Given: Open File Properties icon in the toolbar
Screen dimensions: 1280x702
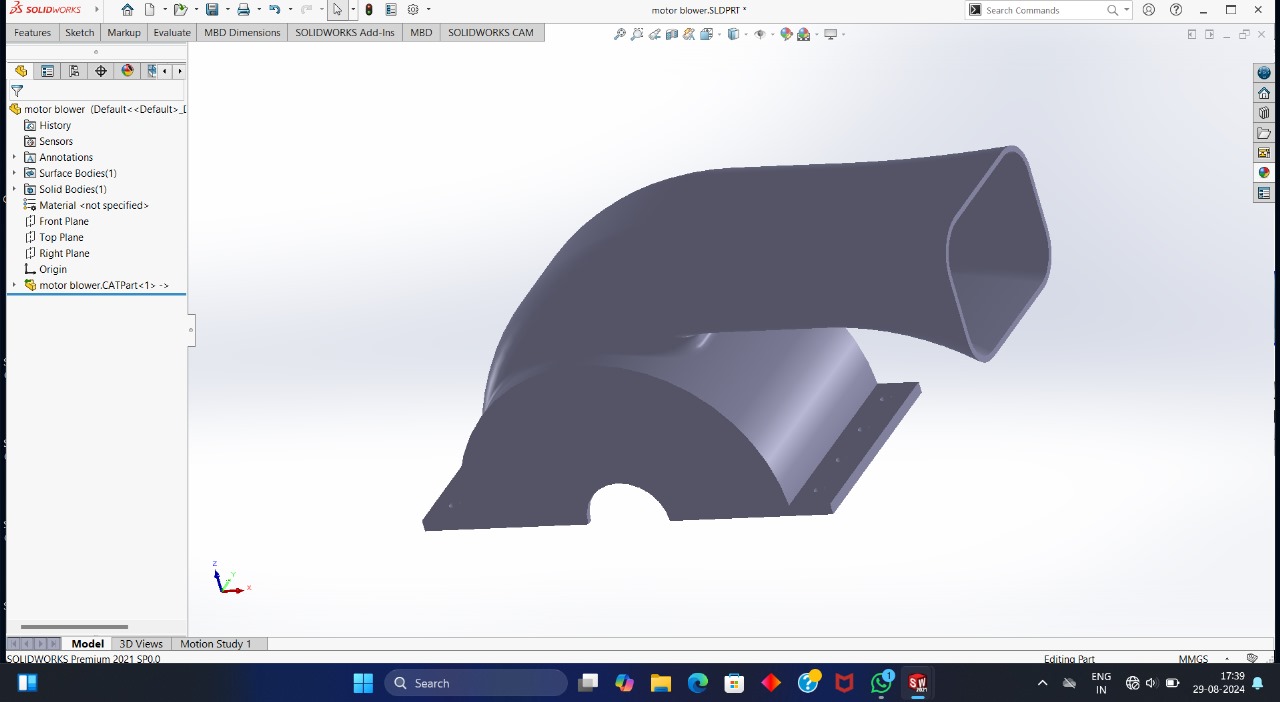Looking at the screenshot, I should [x=390, y=10].
